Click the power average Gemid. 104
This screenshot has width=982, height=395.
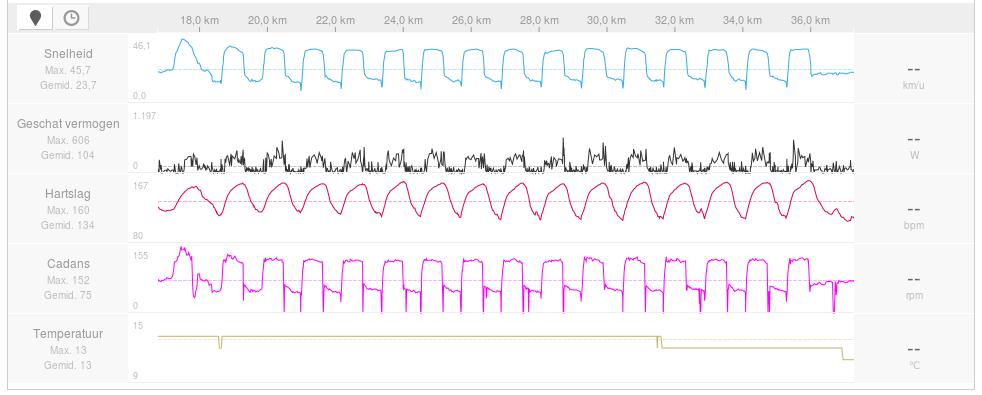[68, 155]
